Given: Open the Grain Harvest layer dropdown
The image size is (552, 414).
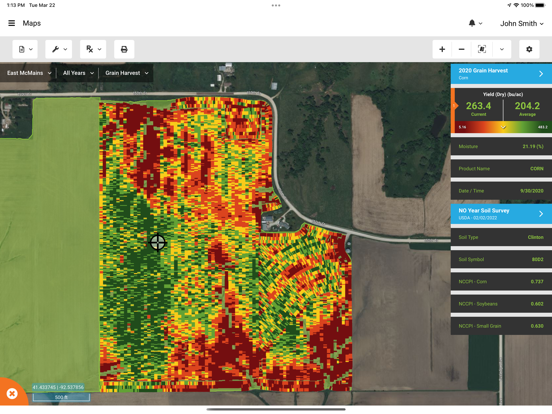Looking at the screenshot, I should 126,73.
